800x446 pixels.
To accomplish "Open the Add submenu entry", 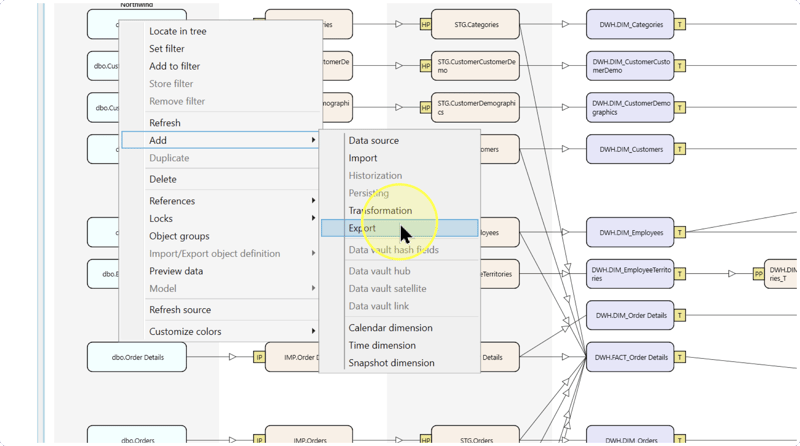I will [x=220, y=140].
